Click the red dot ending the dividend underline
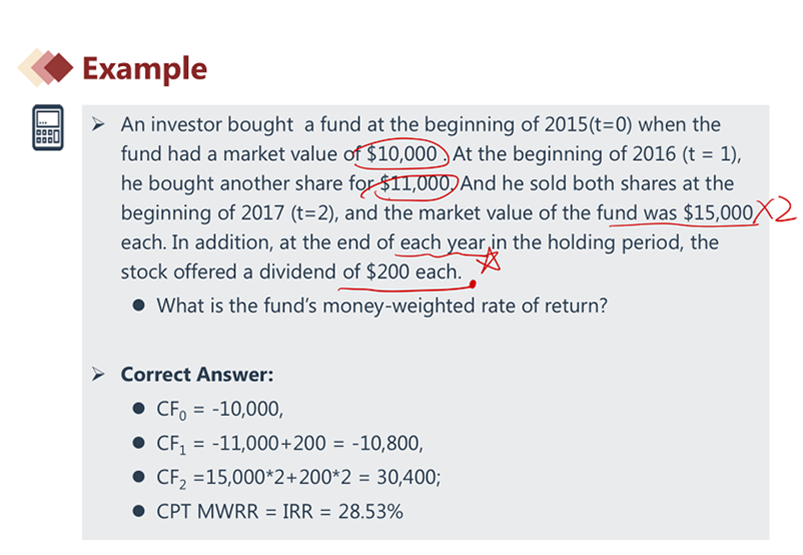This screenshot has height=555, width=803. coord(472,284)
